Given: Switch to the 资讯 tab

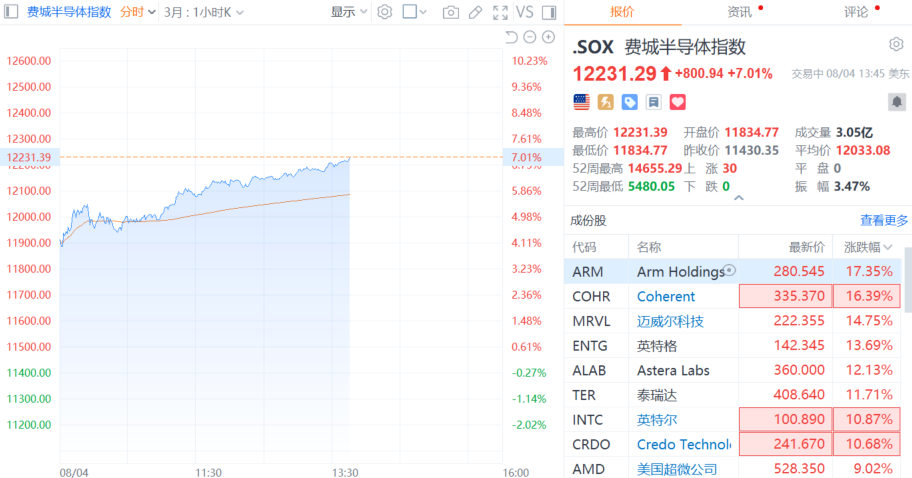Looking at the screenshot, I should pyautogui.click(x=739, y=12).
